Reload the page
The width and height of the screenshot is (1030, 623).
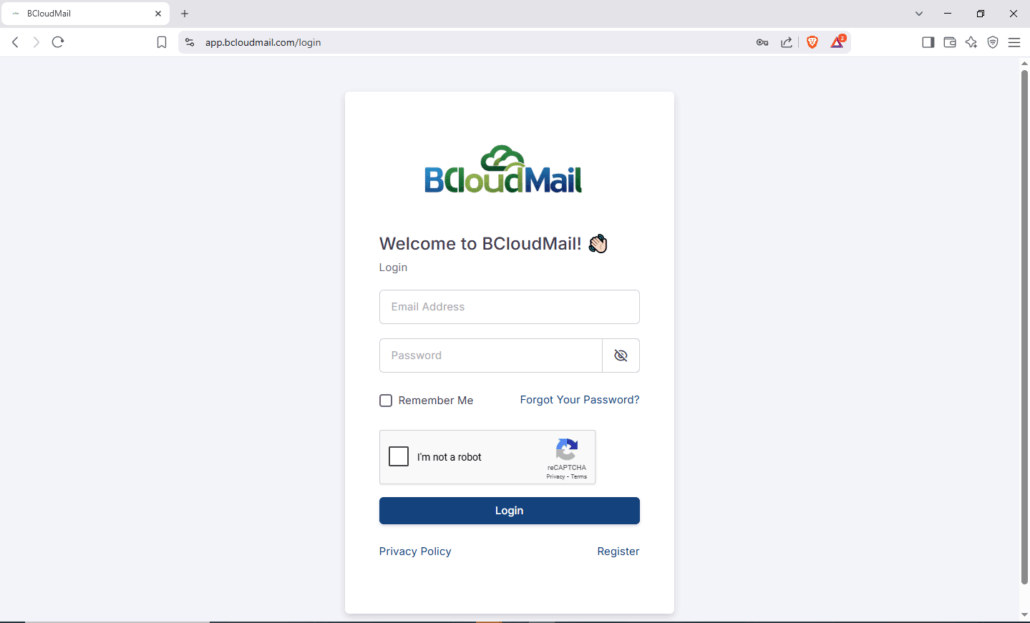click(x=58, y=42)
